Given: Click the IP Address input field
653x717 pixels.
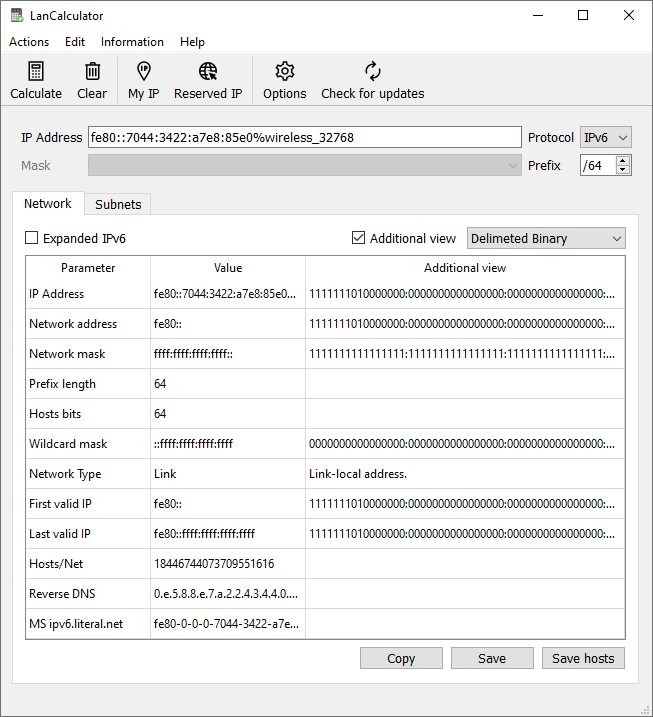Looking at the screenshot, I should coord(305,137).
